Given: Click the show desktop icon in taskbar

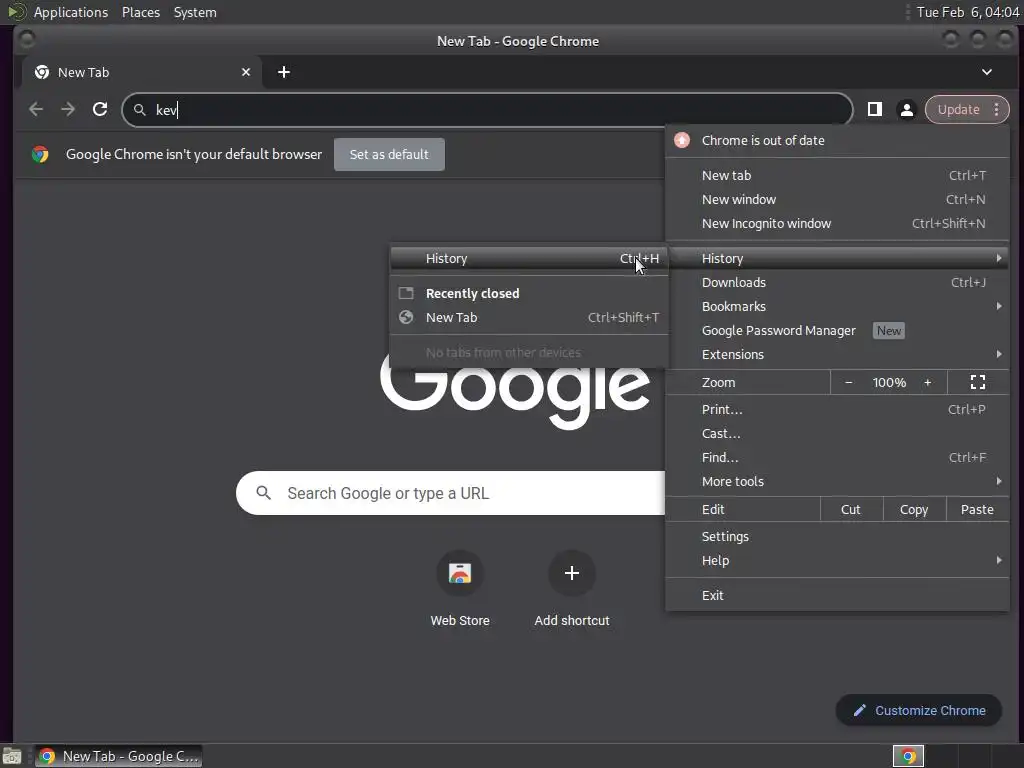Looking at the screenshot, I should pos(12,756).
